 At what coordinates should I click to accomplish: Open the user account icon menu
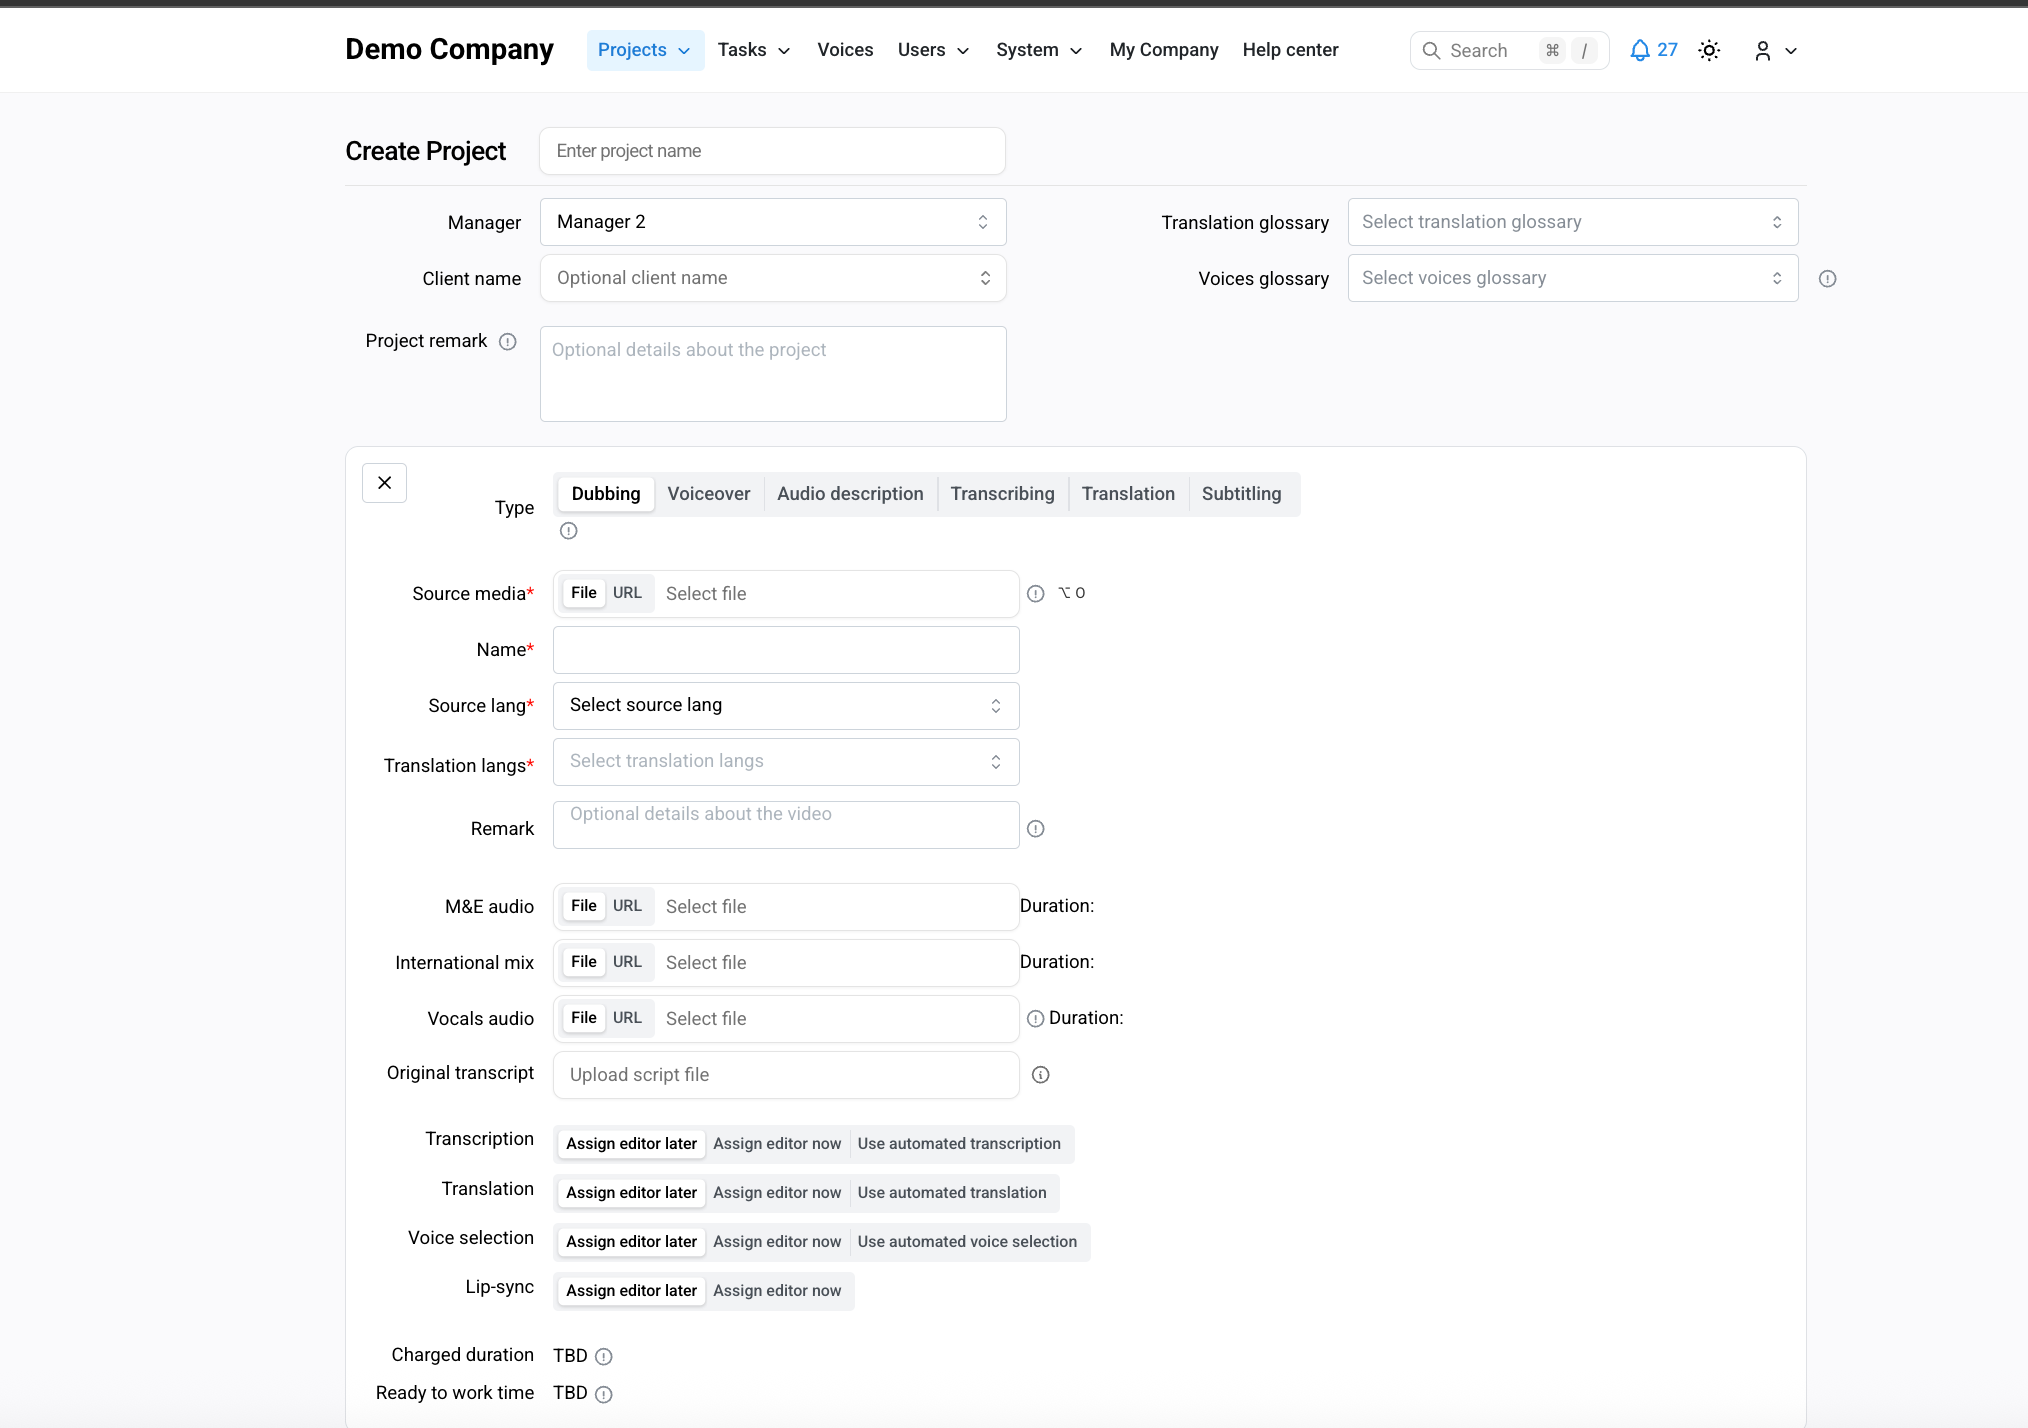coord(1775,50)
